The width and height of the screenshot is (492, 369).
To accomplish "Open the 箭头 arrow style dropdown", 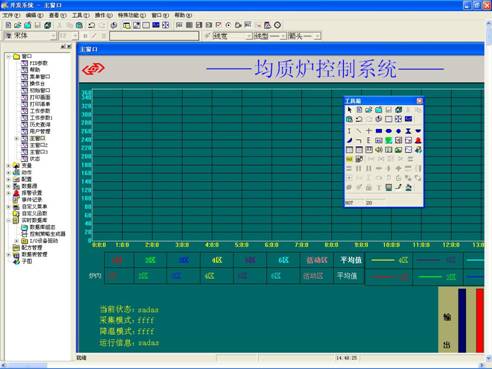I will [304, 36].
